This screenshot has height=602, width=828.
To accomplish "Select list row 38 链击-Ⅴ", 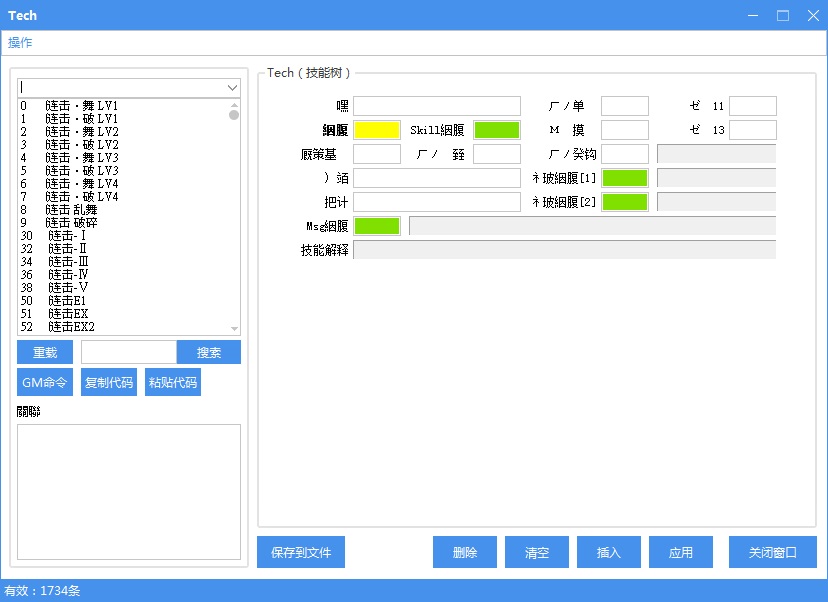I will [124, 287].
